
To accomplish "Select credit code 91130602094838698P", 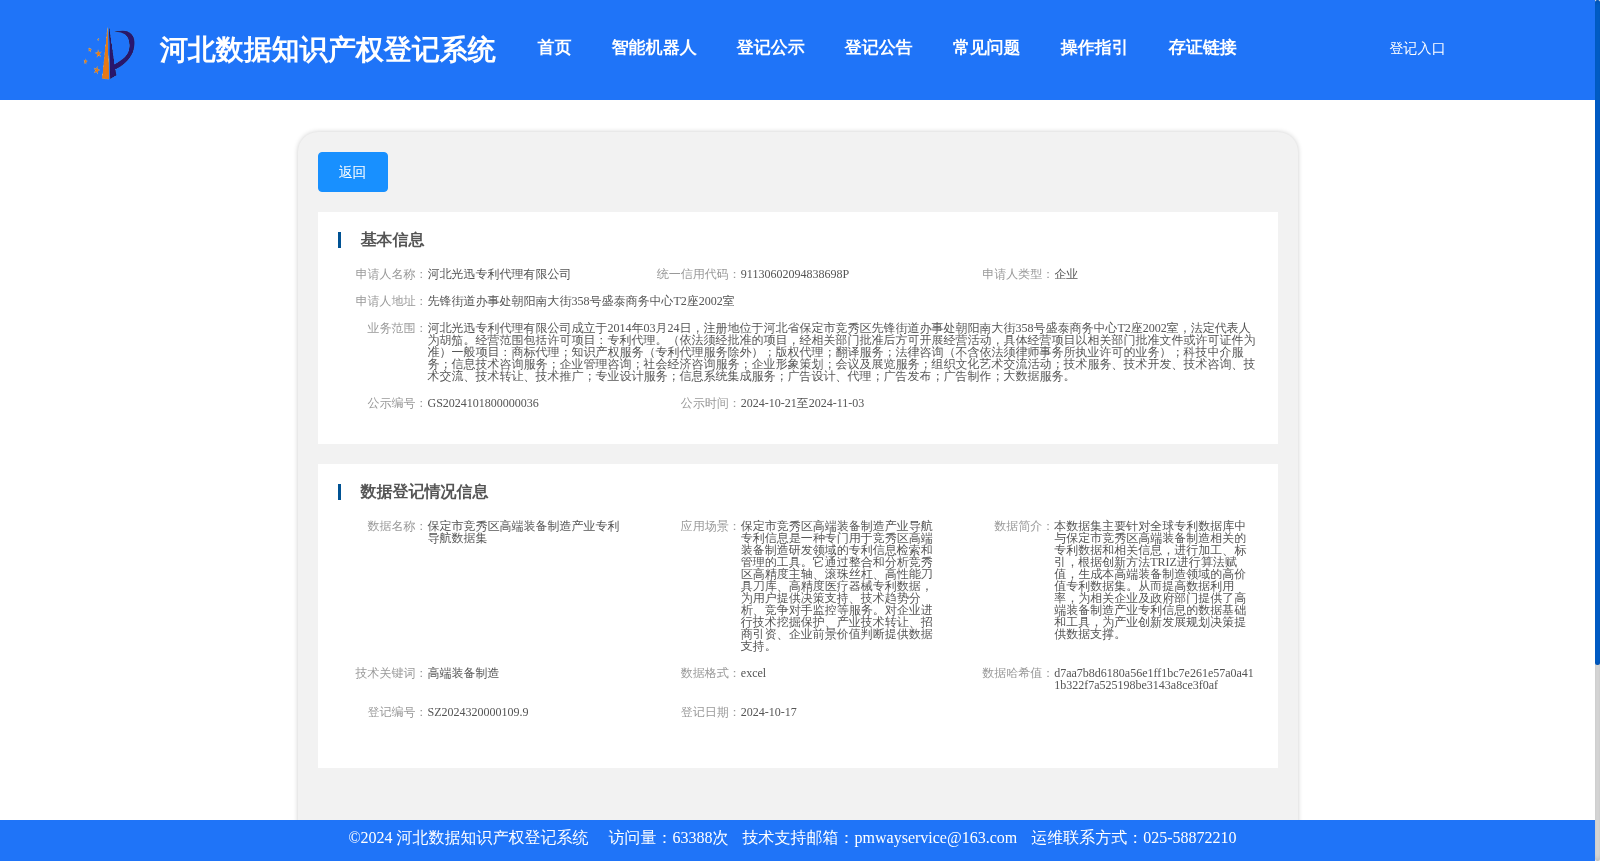I will pos(795,274).
